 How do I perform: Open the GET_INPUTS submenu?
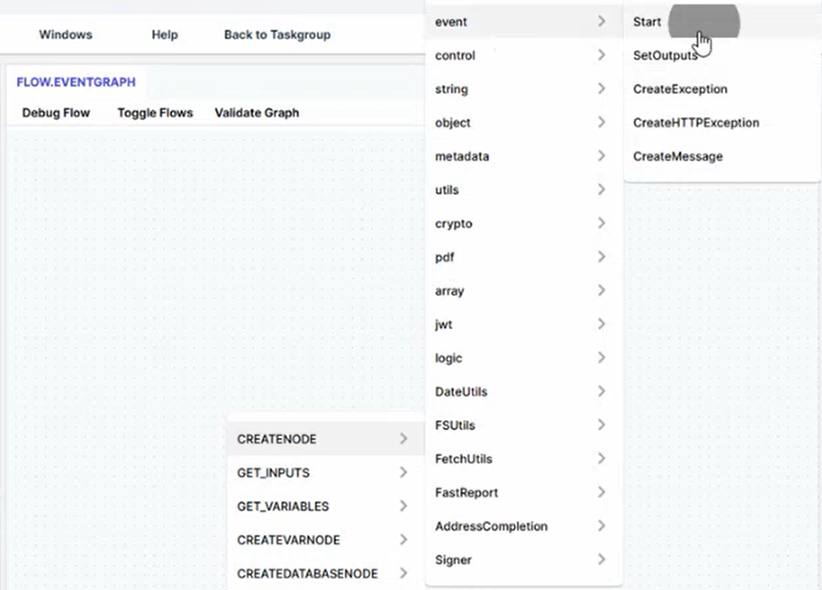tap(326, 473)
